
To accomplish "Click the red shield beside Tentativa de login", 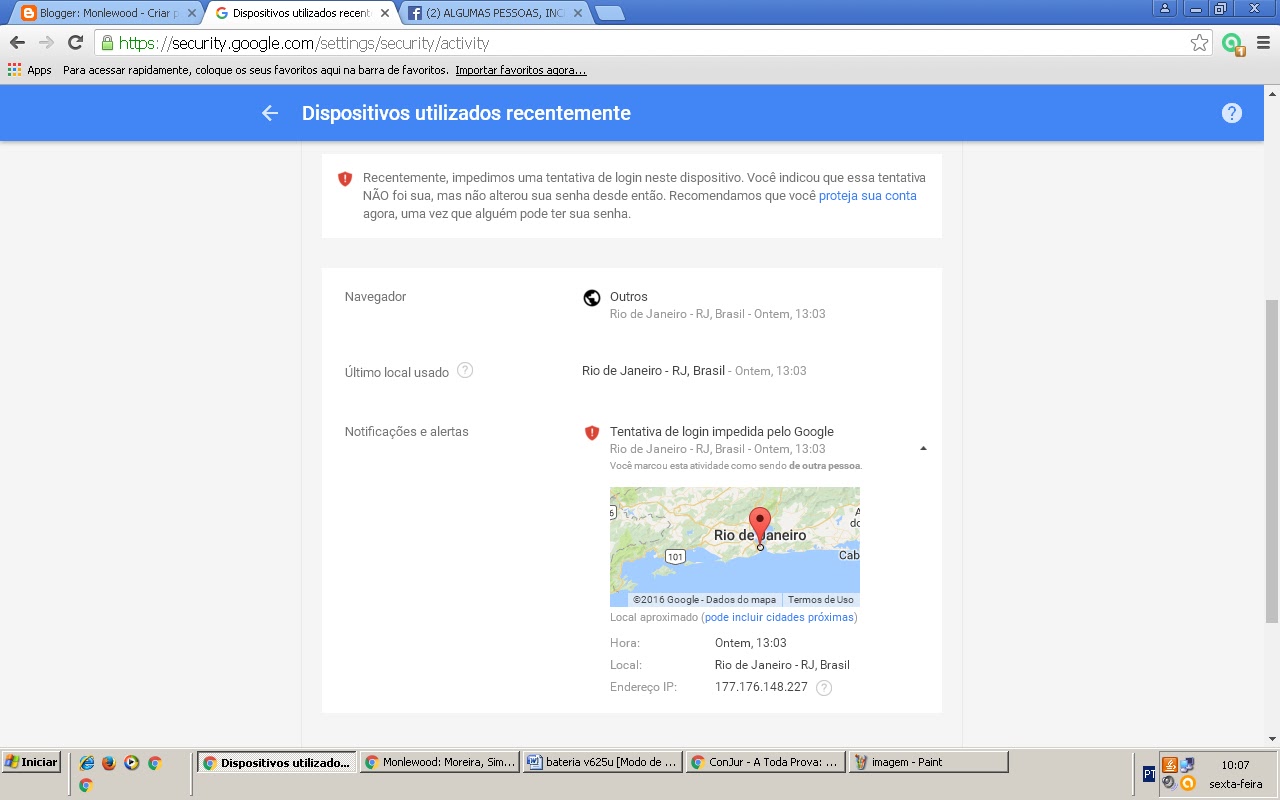I will pyautogui.click(x=592, y=432).
